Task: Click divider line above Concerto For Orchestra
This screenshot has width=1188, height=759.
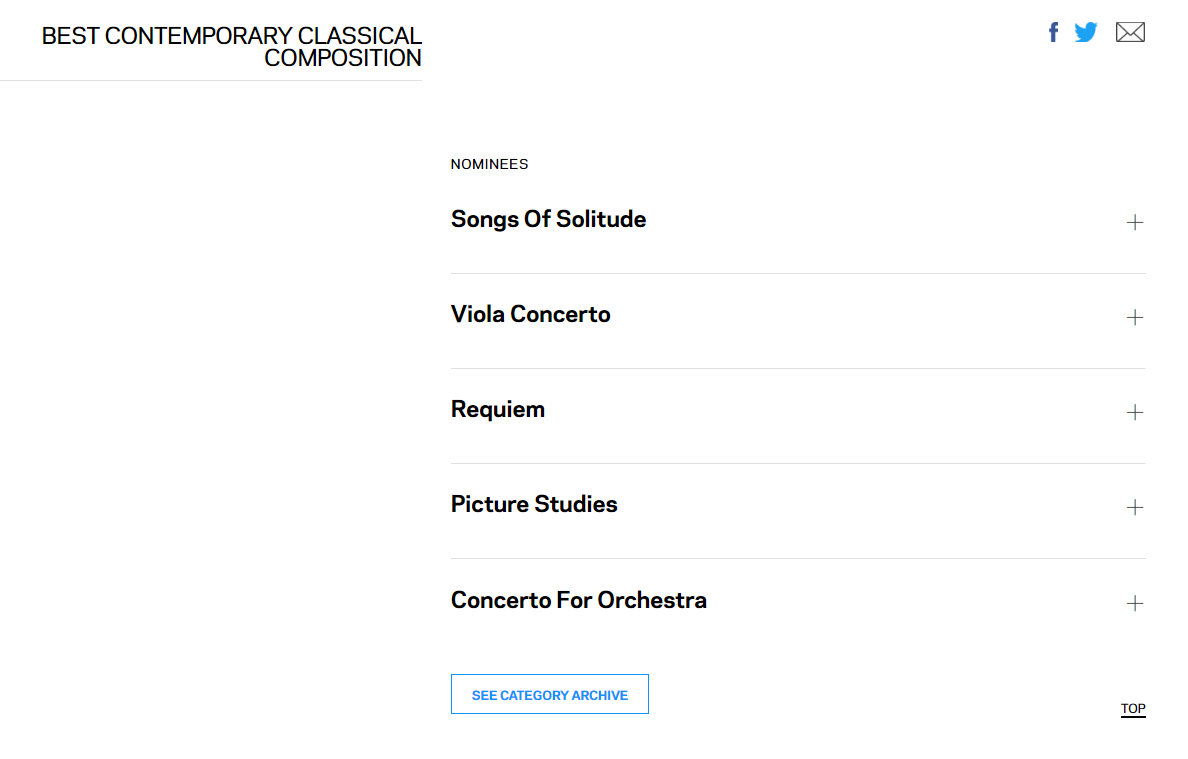Action: tap(798, 558)
